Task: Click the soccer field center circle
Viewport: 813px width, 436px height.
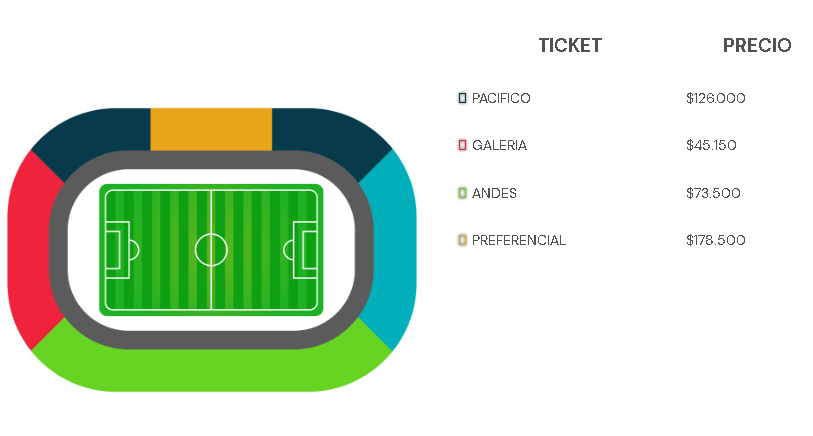Action: click(x=211, y=250)
